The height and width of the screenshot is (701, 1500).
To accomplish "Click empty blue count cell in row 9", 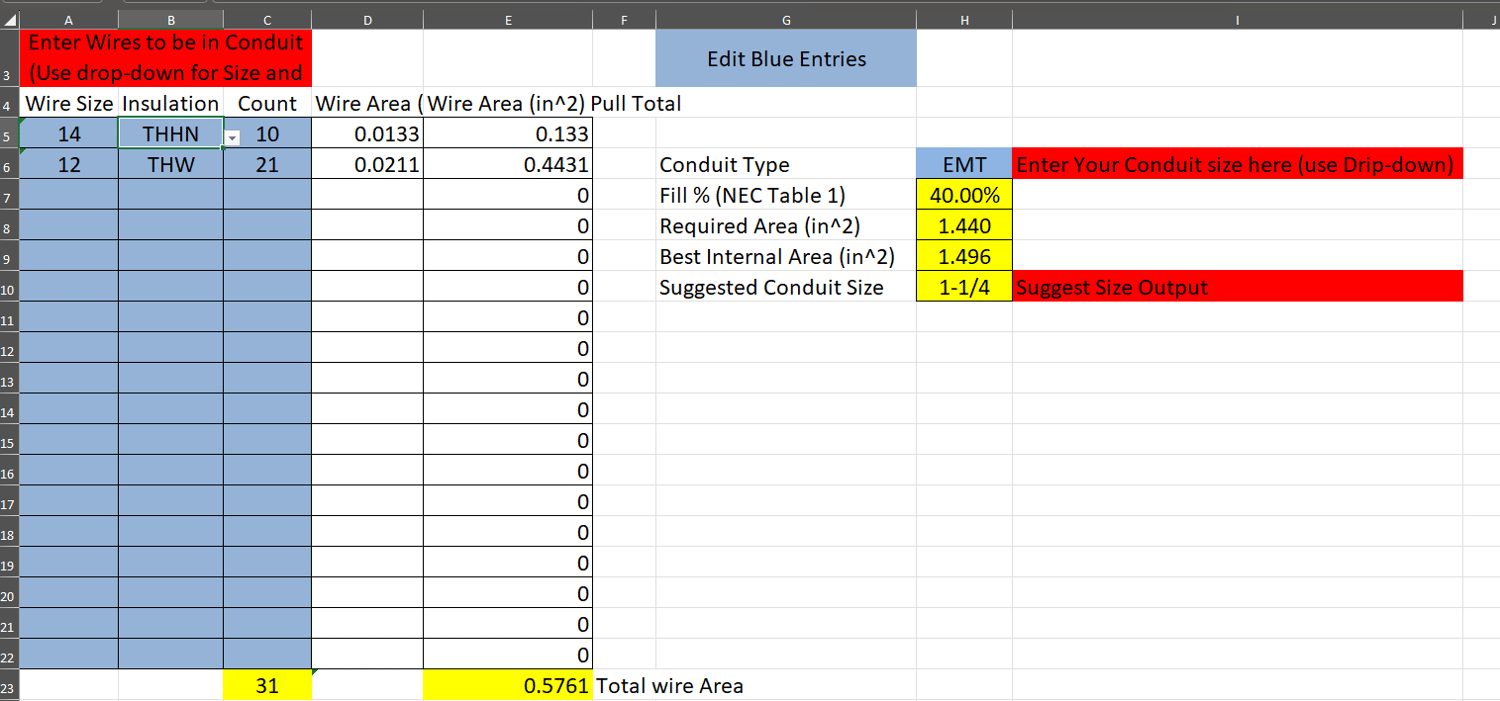I will (x=267, y=256).
